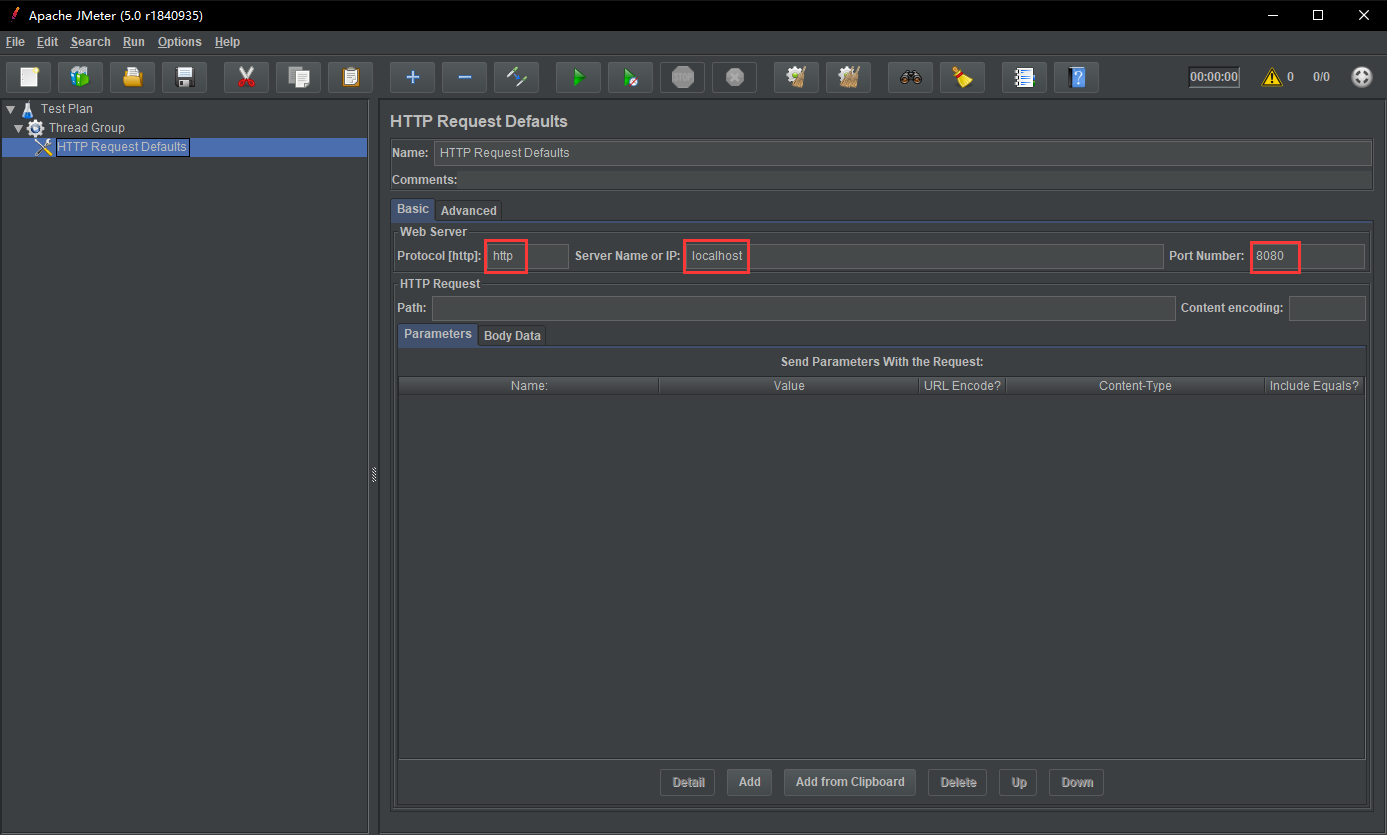Viewport: 1387px width, 835px height.
Task: Reset search with the yellow brush icon
Action: (x=962, y=77)
